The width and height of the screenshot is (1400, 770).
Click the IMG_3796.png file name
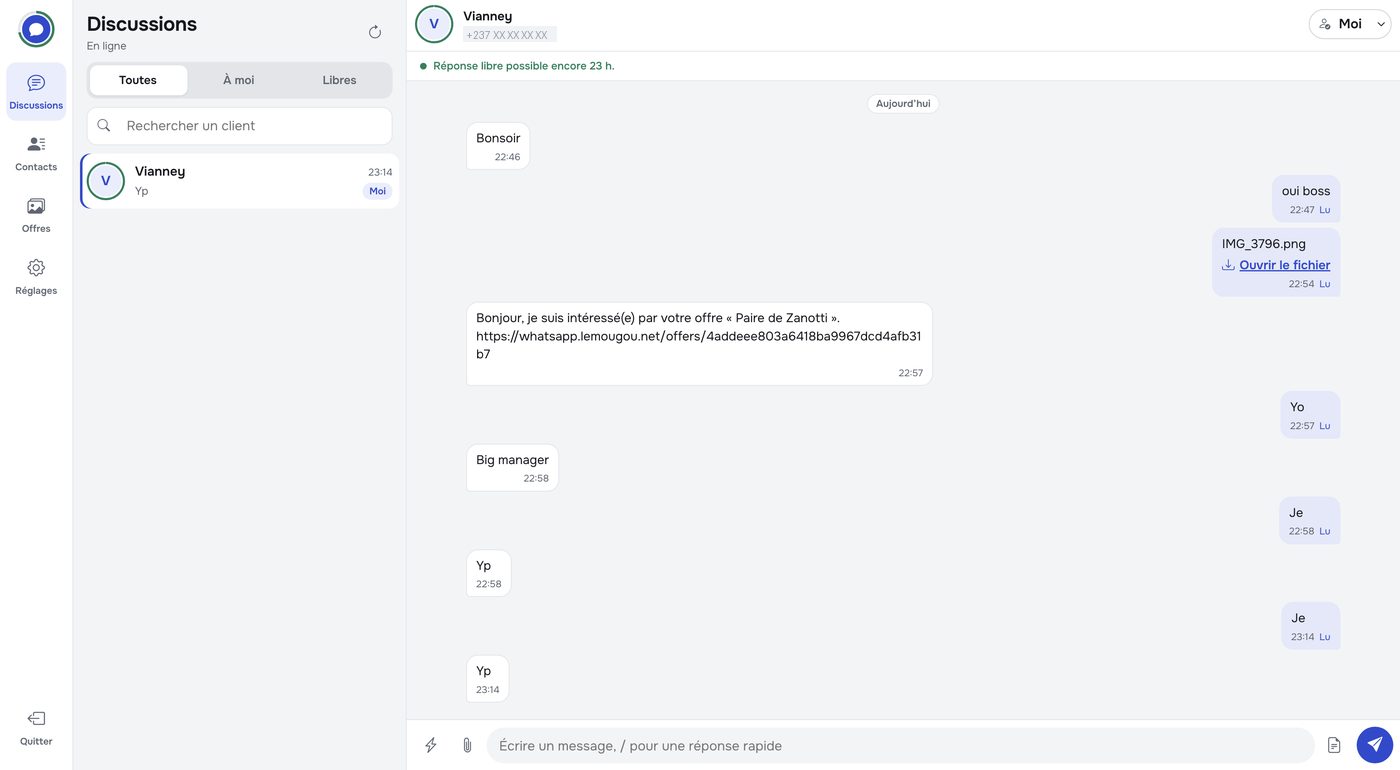point(1264,243)
